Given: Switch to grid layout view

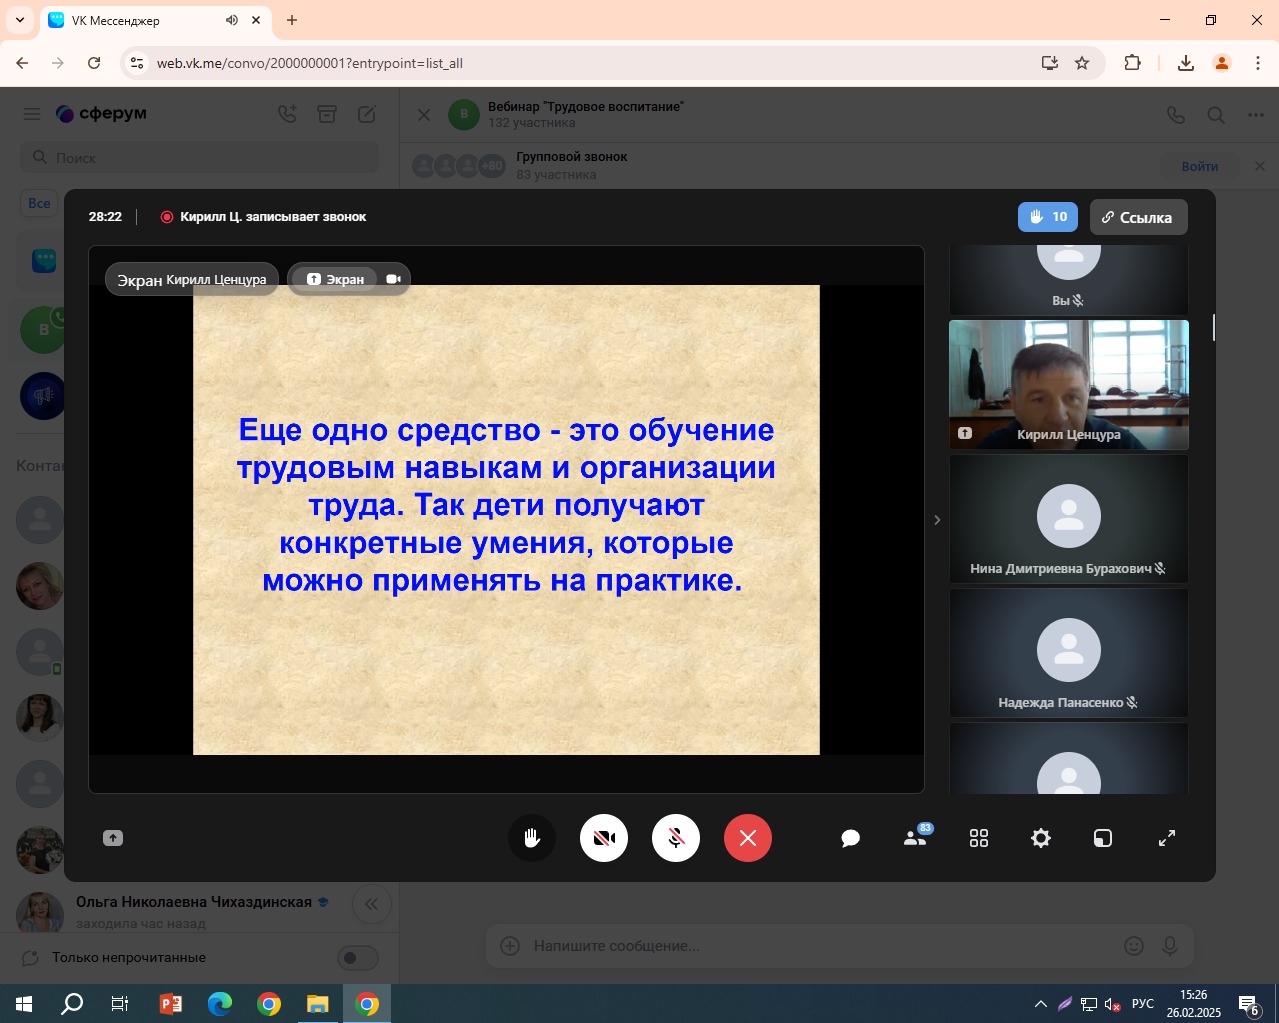Looking at the screenshot, I should pyautogui.click(x=979, y=838).
